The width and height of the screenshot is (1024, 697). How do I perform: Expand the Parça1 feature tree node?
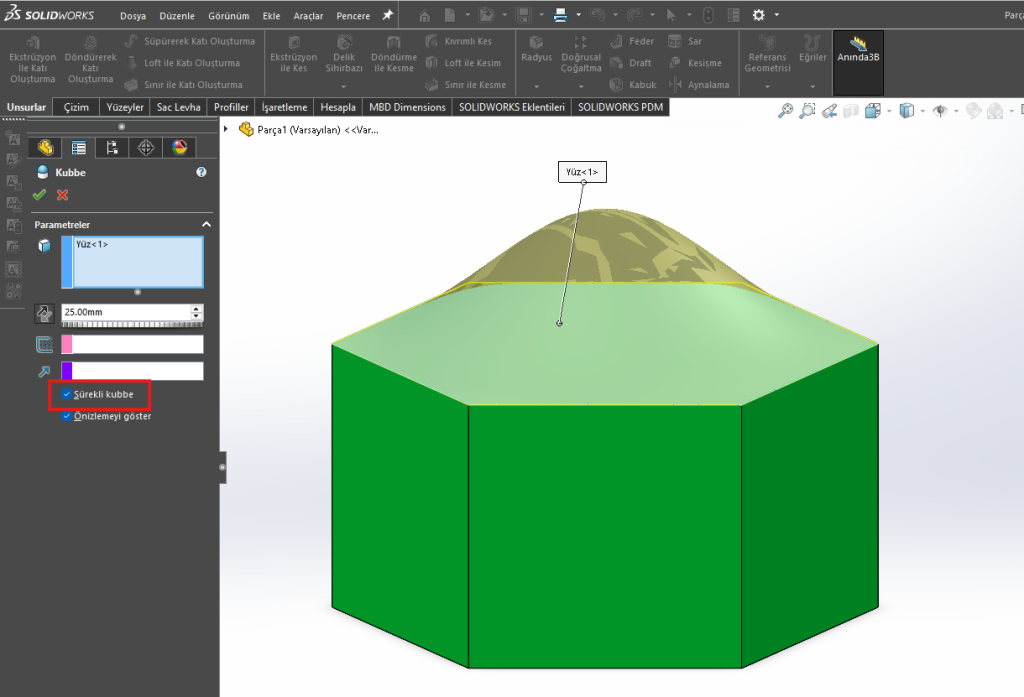[x=227, y=129]
